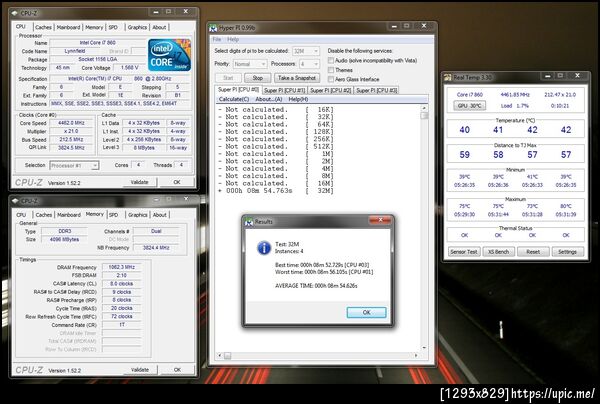Switch to Super PI [CPU #2] tab
The height and width of the screenshot is (404, 600).
pos(331,90)
